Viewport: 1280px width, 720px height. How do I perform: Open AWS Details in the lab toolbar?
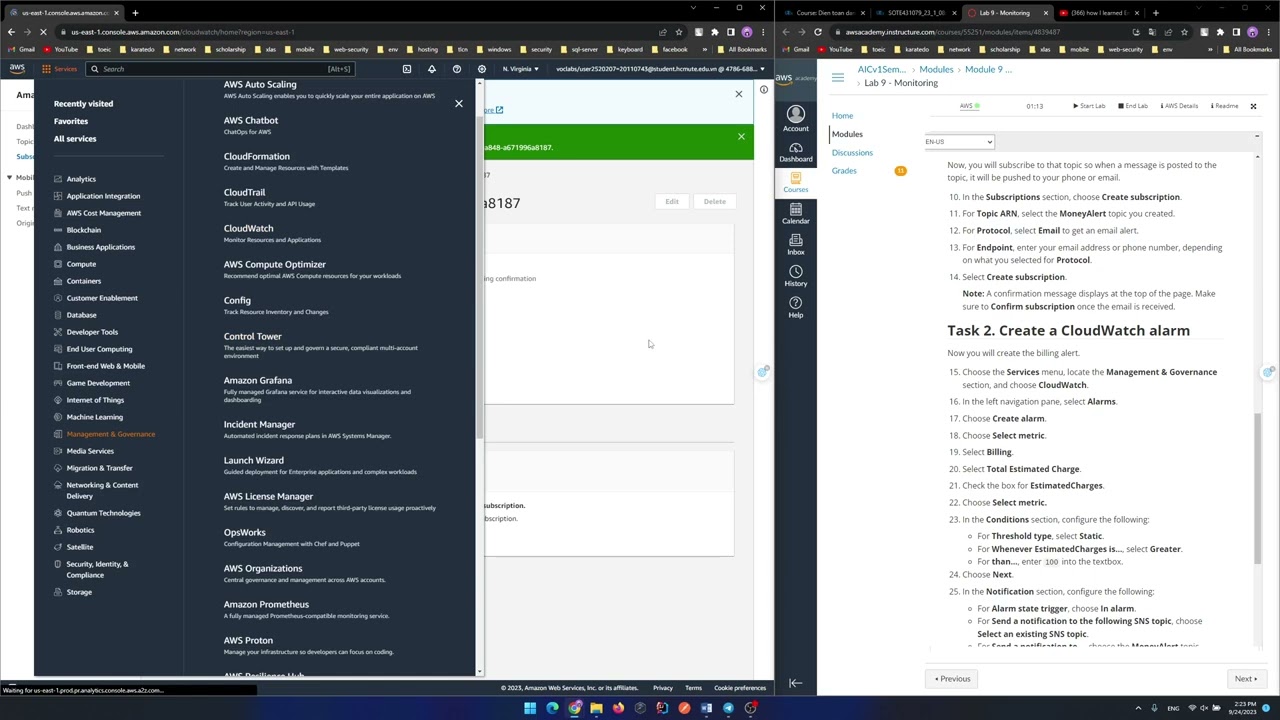click(1180, 106)
